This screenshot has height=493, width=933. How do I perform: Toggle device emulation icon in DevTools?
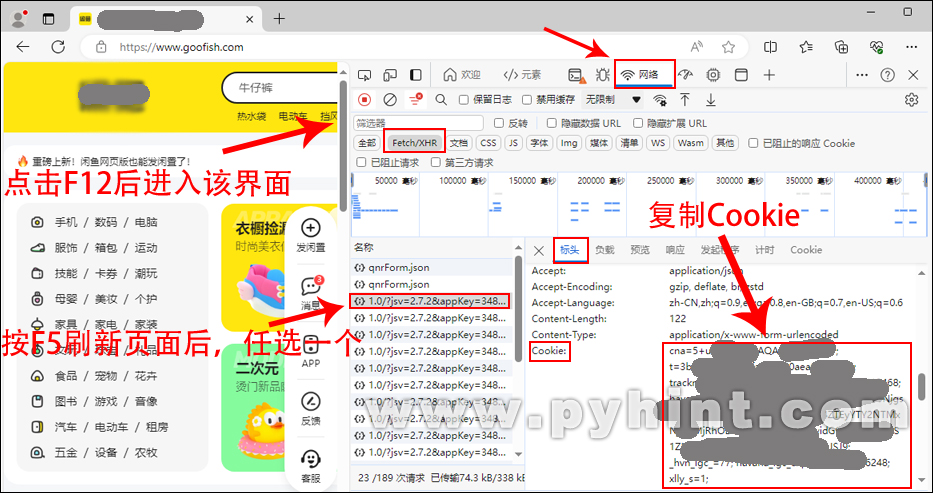390,75
